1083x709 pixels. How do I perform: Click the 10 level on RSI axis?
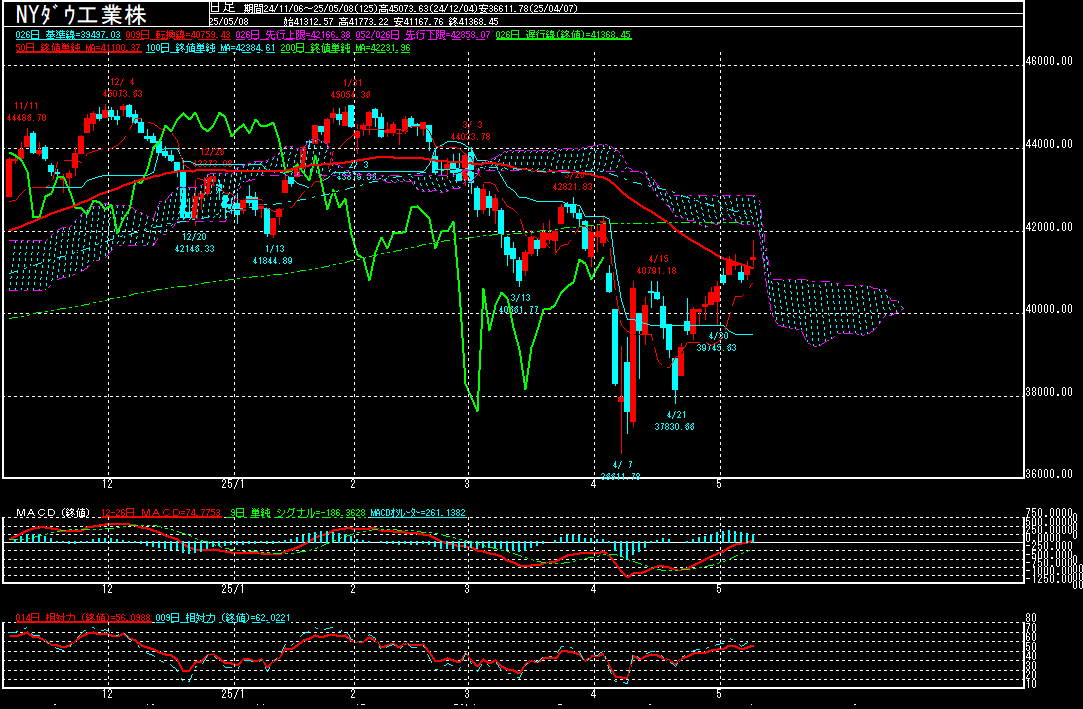click(1031, 683)
